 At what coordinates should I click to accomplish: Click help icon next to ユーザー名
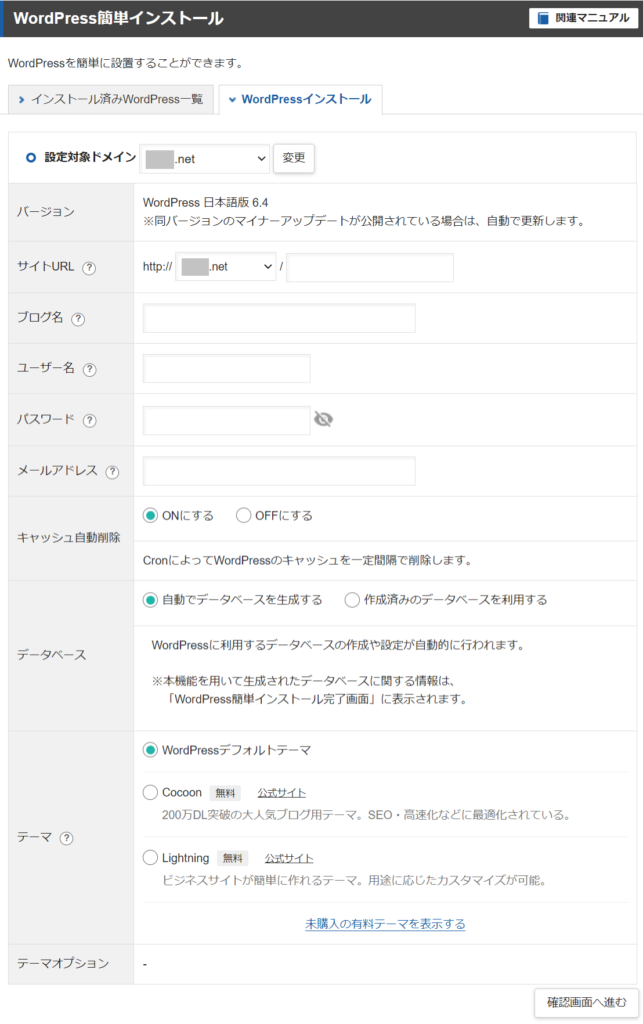[x=89, y=370]
